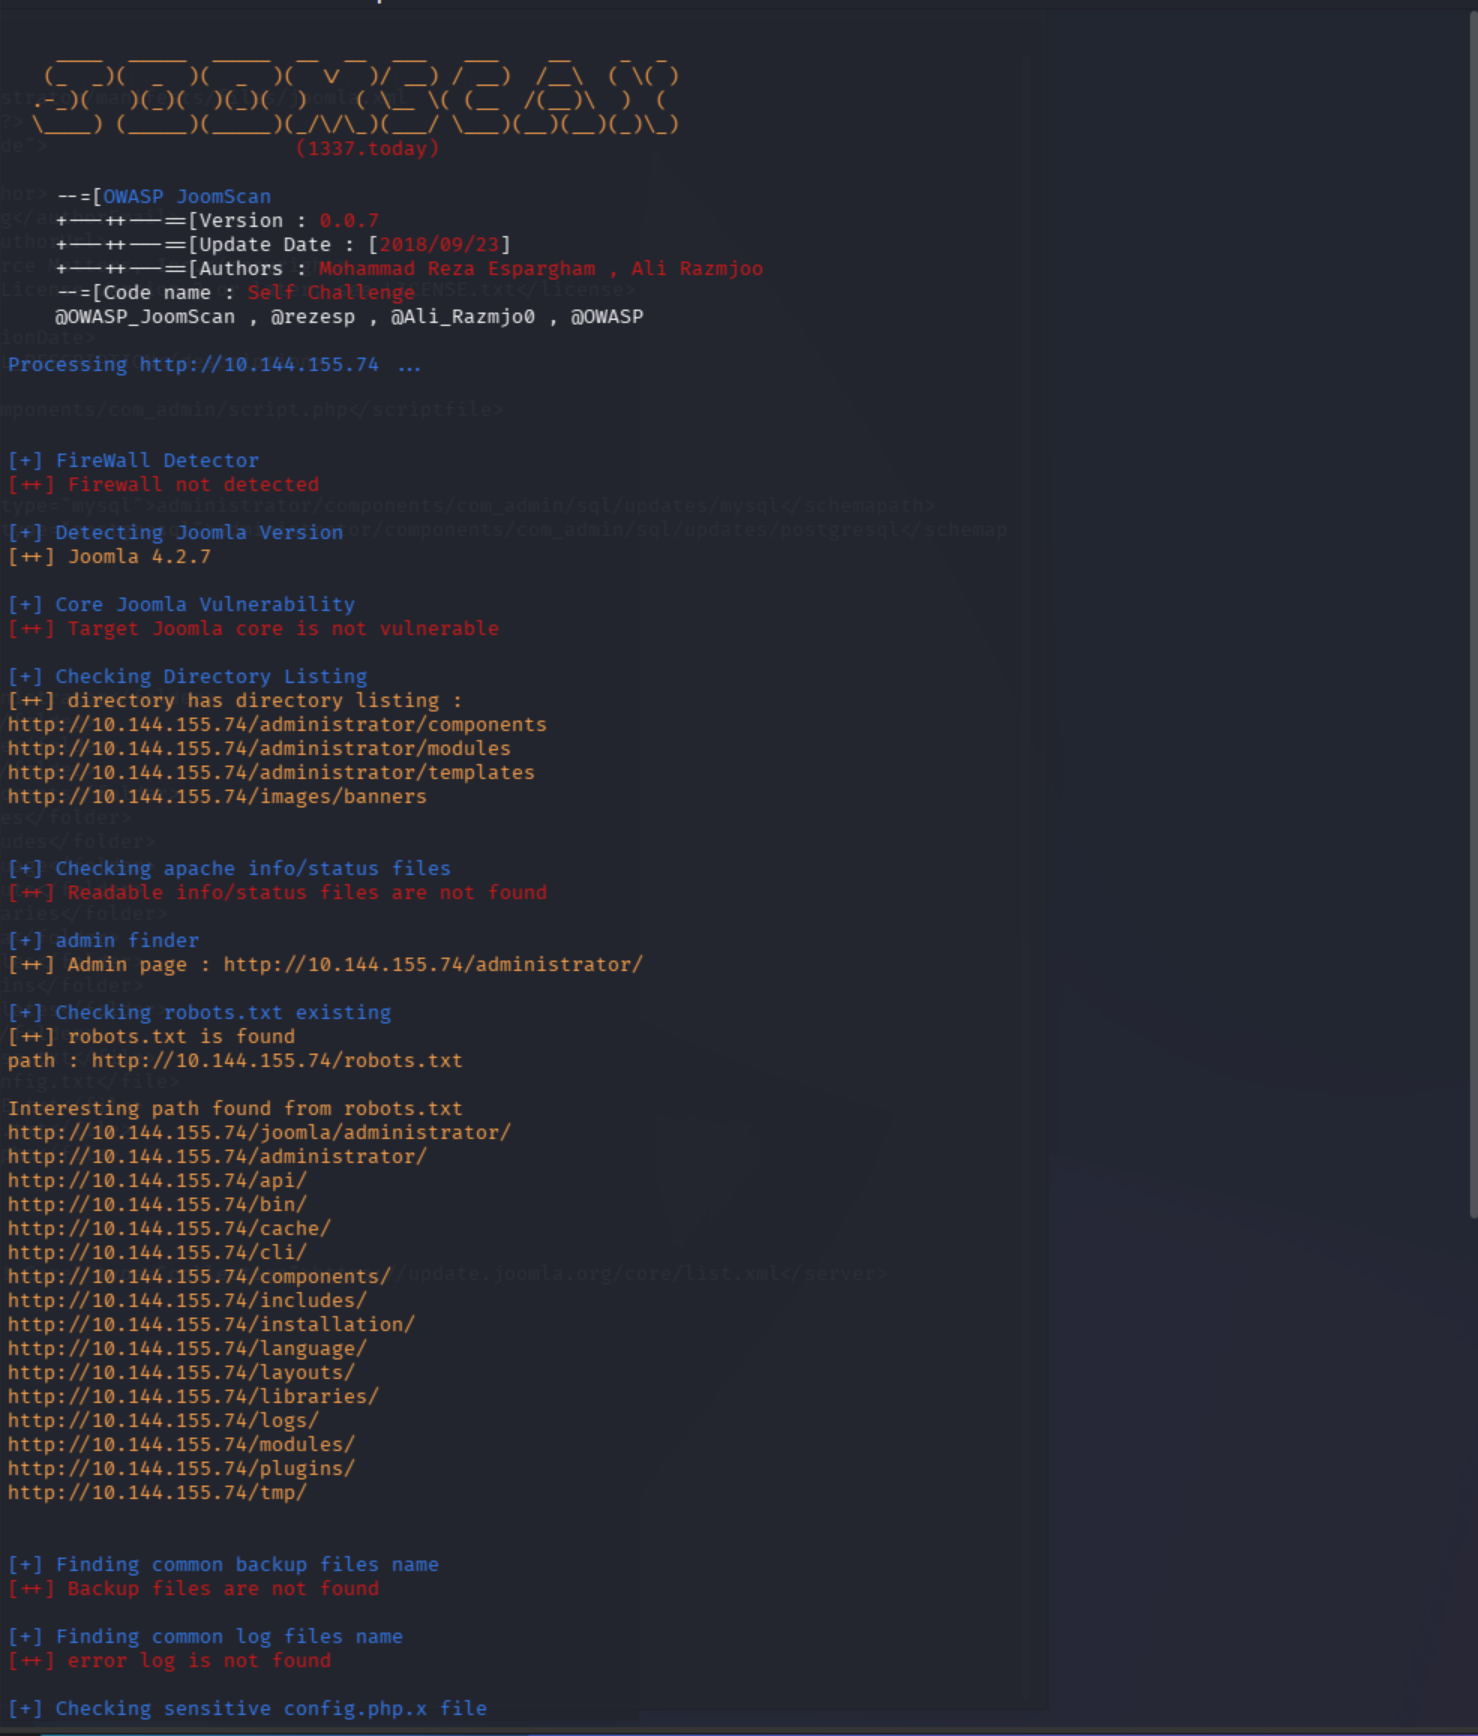
Task: Click the Authors line
Action: [409, 268]
